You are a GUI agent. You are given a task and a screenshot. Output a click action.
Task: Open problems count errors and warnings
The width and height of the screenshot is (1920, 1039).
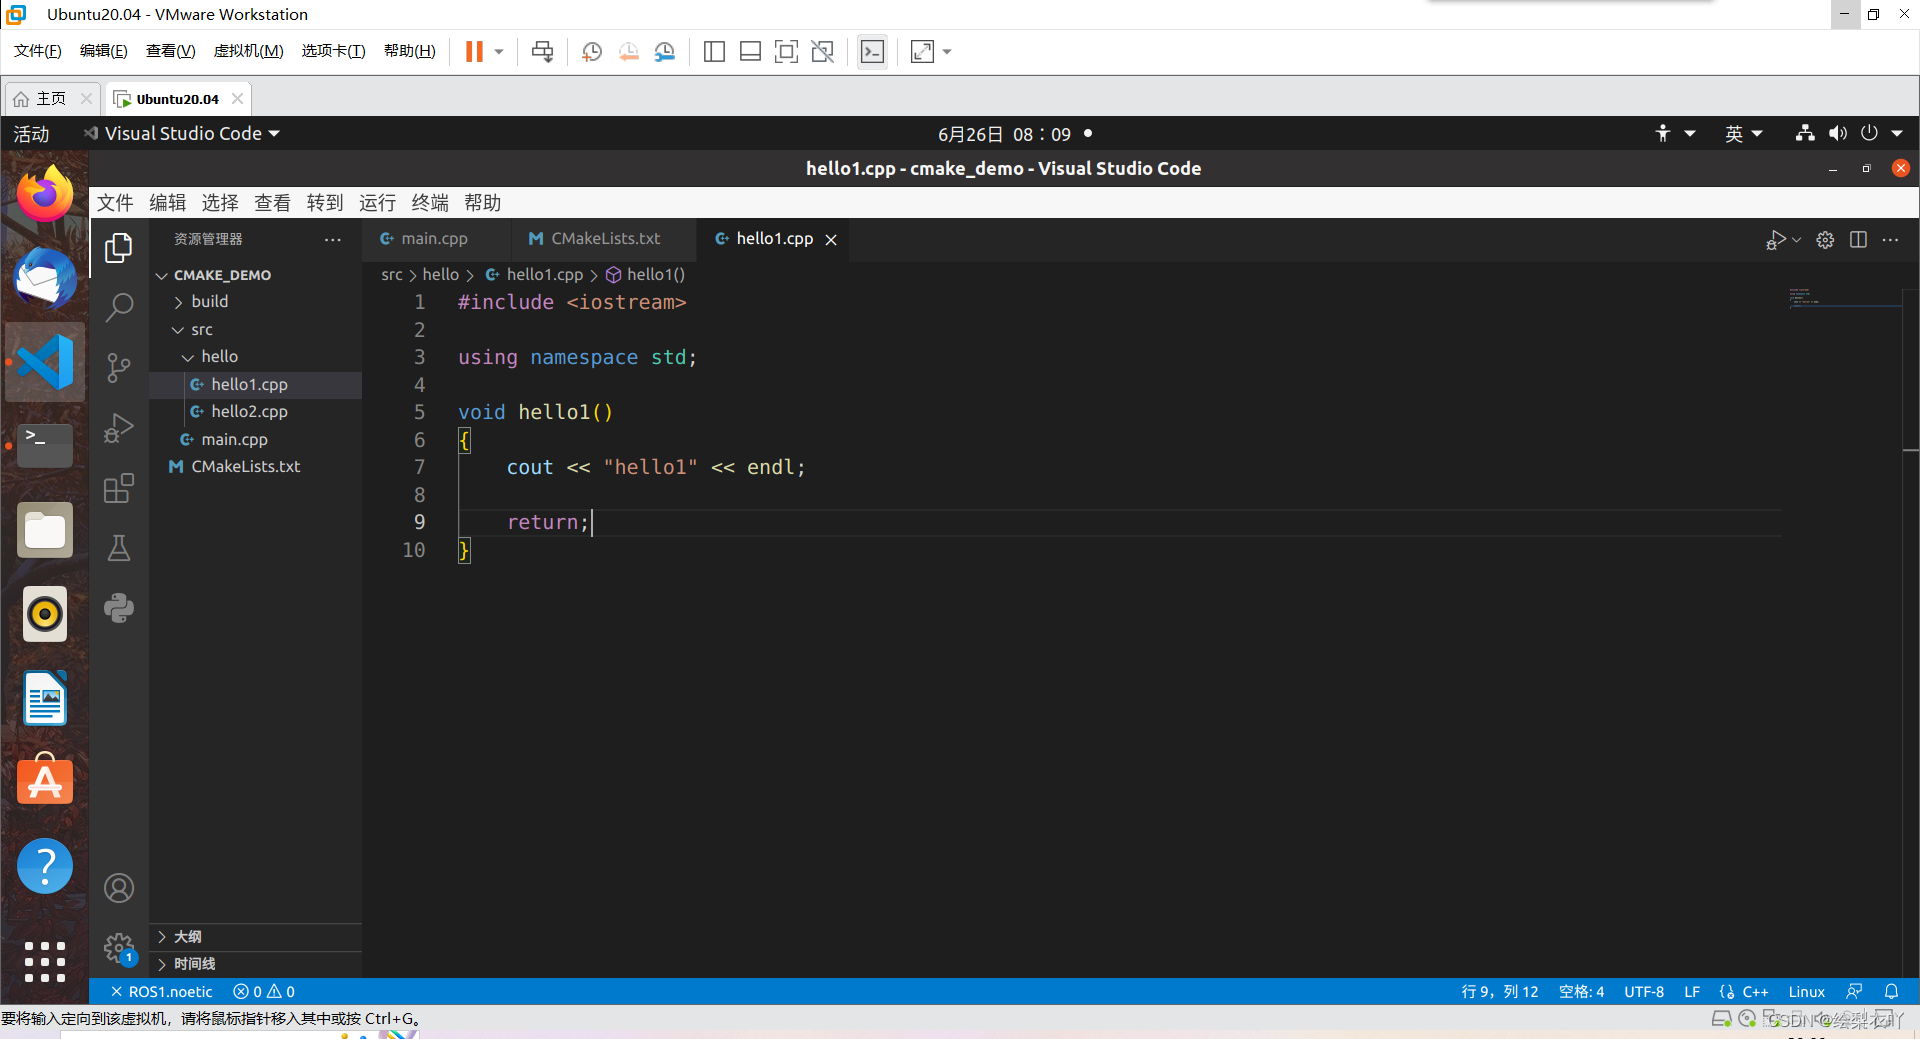(x=264, y=992)
